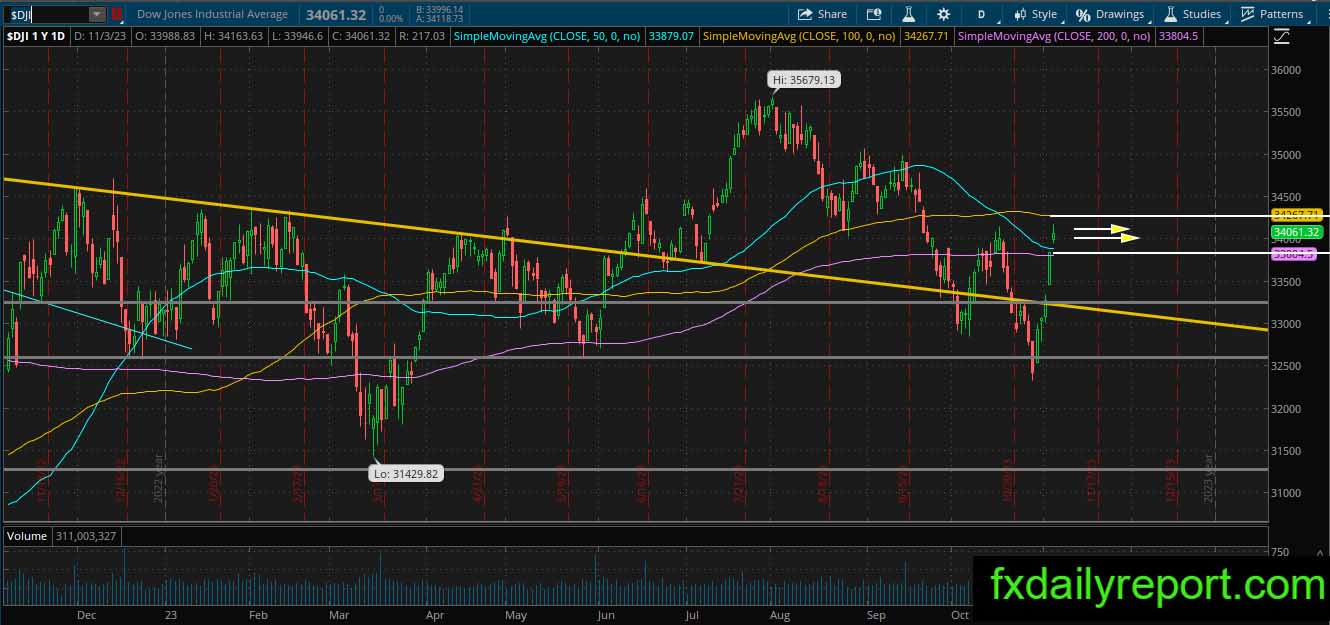This screenshot has height=625, width=1330.
Task: Click the percent icon in Drawings button
Action: click(x=1083, y=15)
